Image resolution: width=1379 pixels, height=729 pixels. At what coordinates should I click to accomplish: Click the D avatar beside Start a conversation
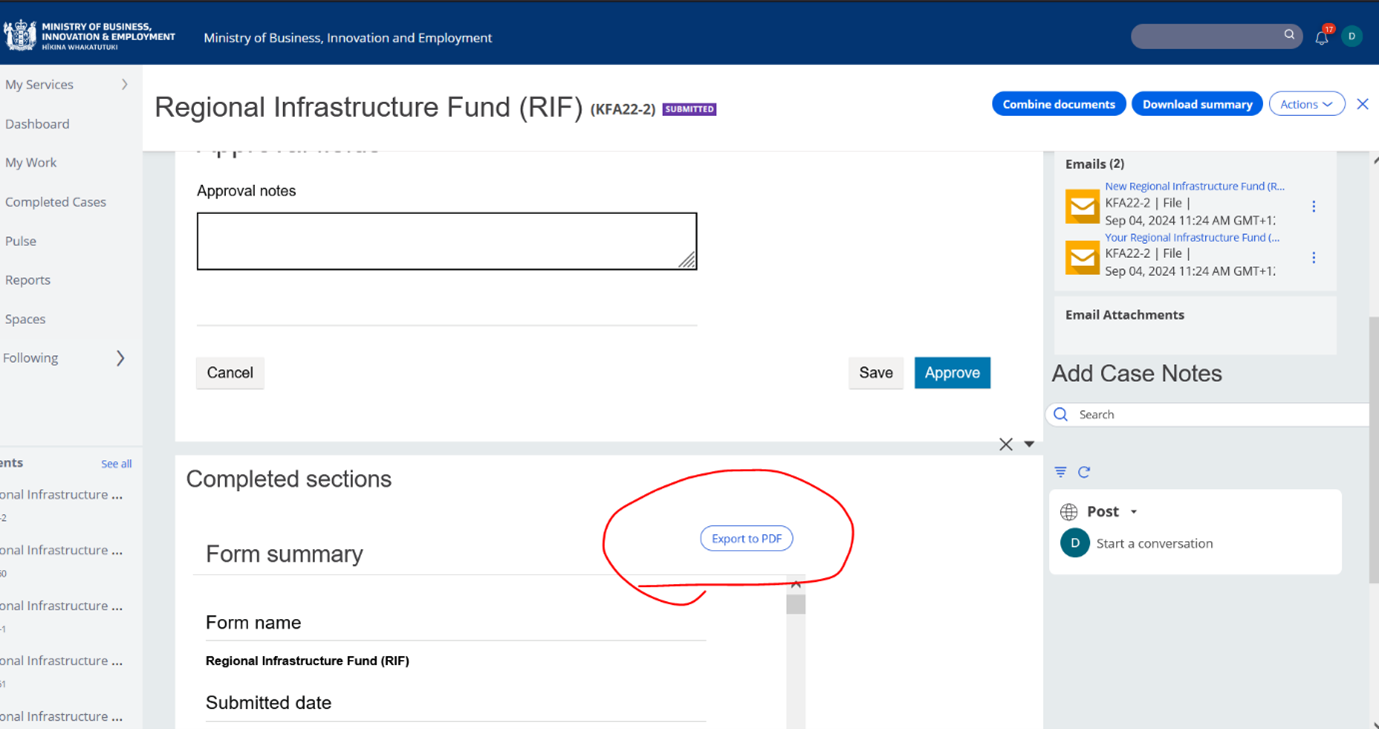coord(1074,542)
